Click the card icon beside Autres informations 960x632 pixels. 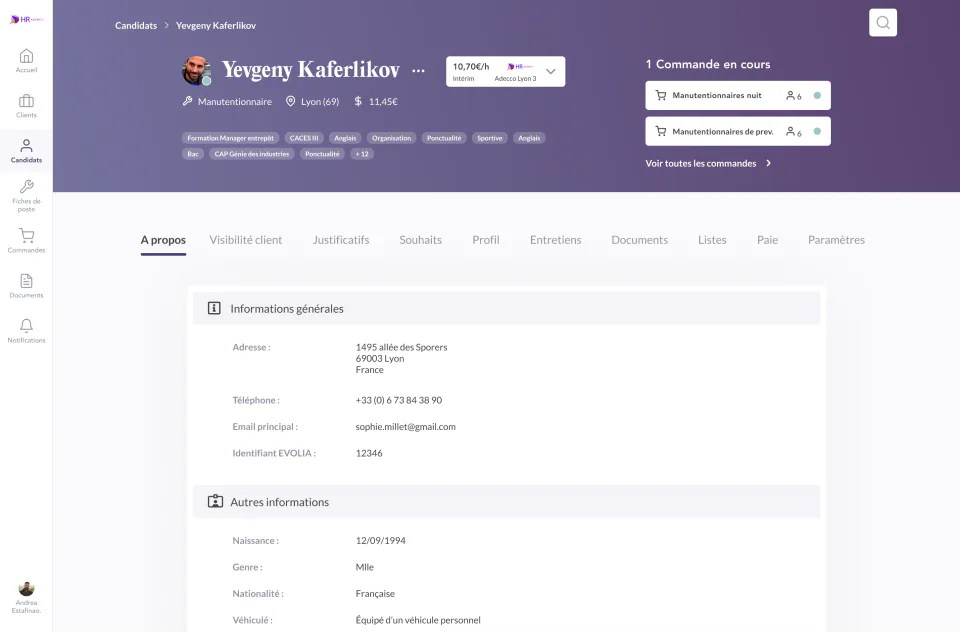tap(214, 501)
